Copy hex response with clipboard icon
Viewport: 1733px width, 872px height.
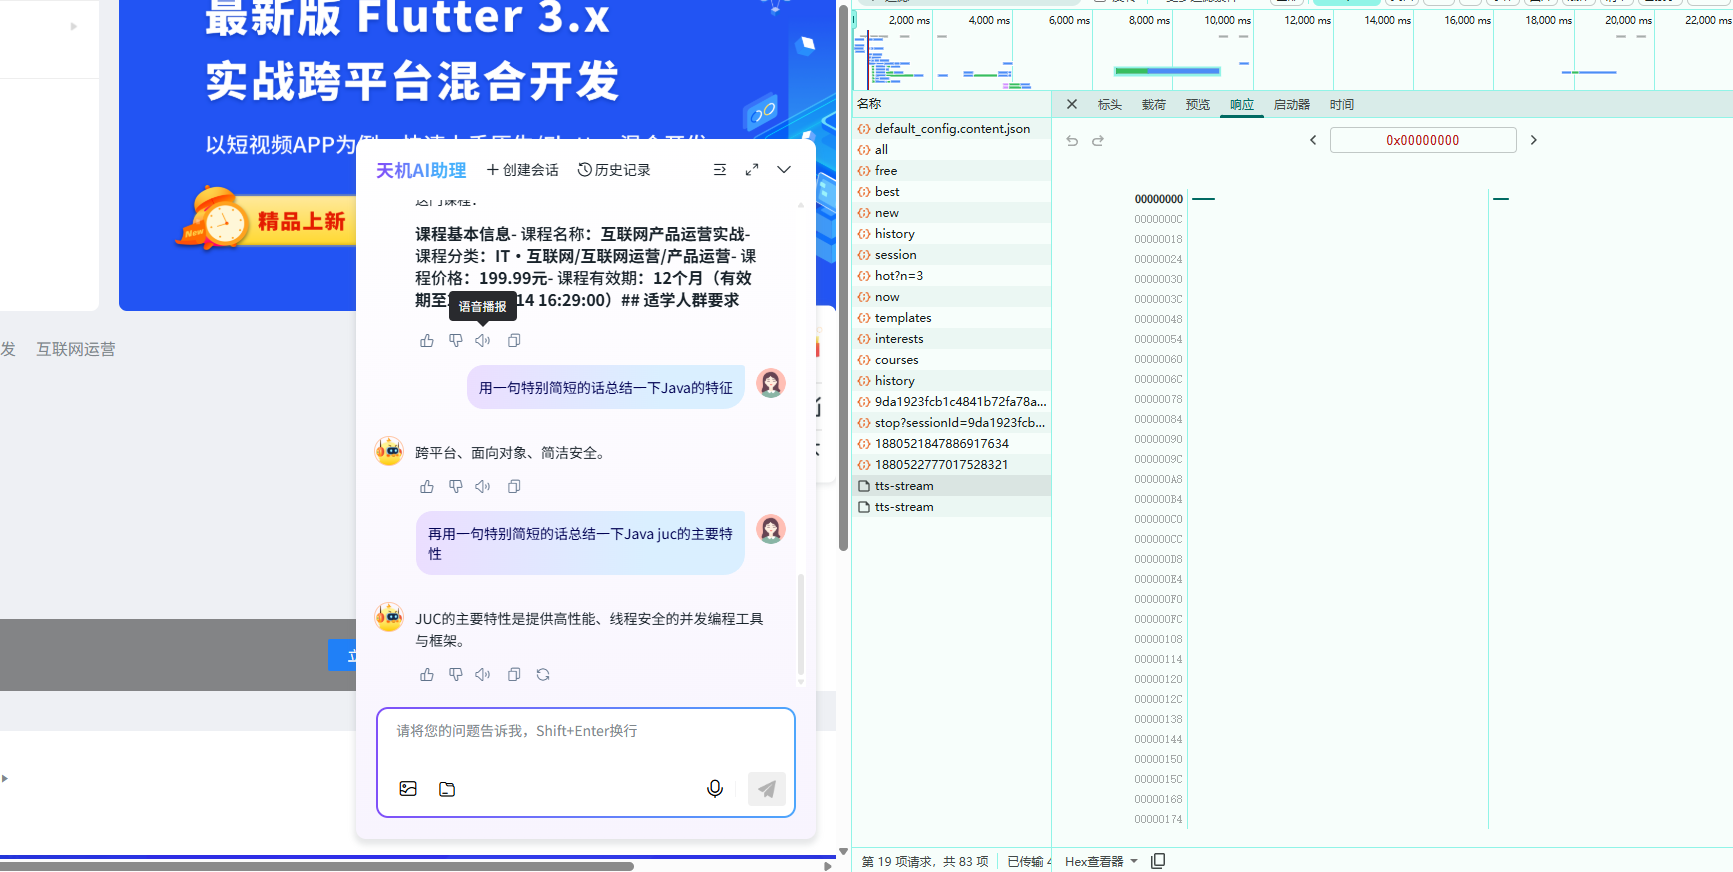tap(1158, 861)
